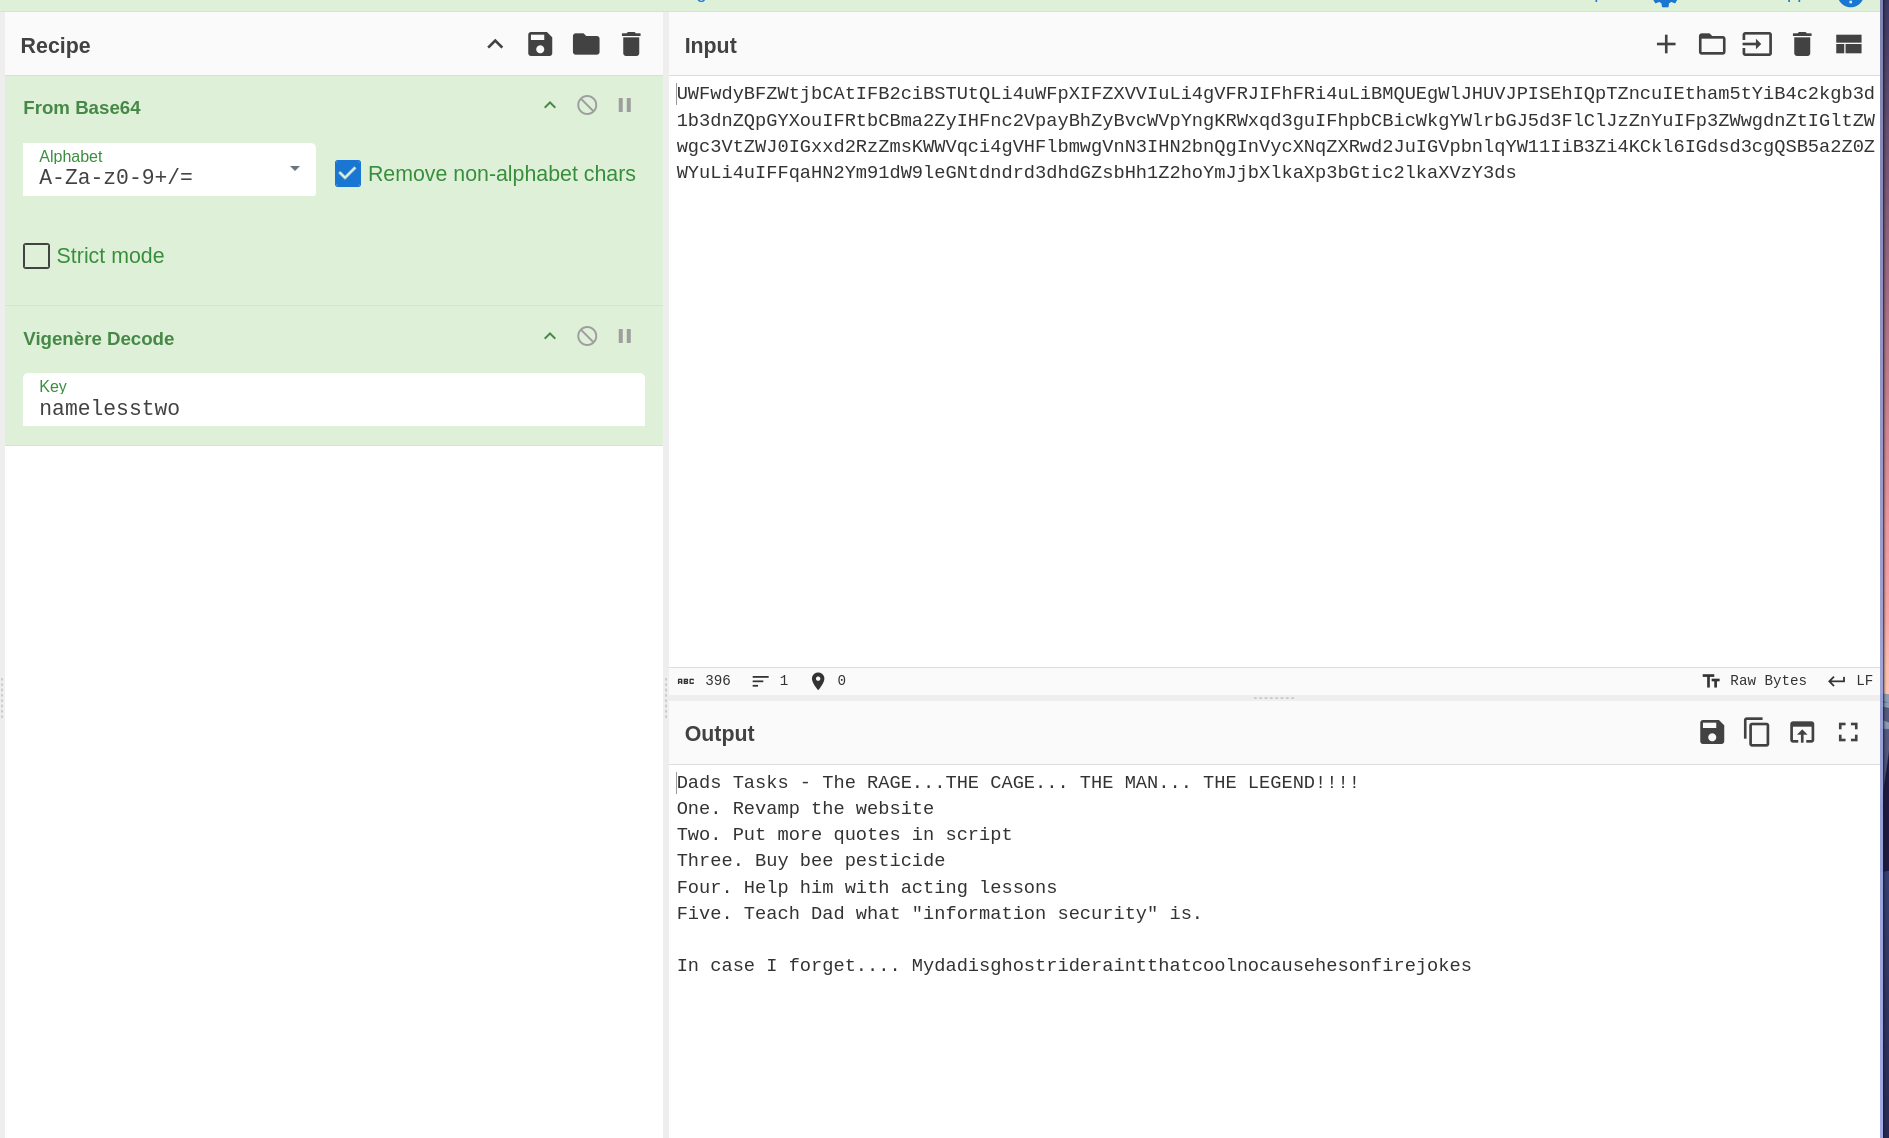This screenshot has width=1889, height=1138.
Task: Maximise the output pane
Action: pyautogui.click(x=1848, y=732)
